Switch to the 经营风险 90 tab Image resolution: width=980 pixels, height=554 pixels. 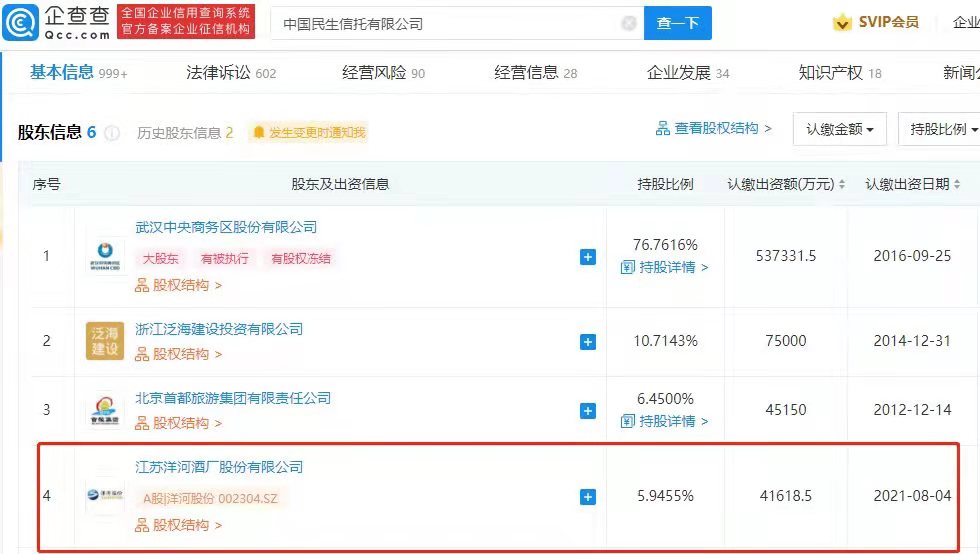[383, 73]
